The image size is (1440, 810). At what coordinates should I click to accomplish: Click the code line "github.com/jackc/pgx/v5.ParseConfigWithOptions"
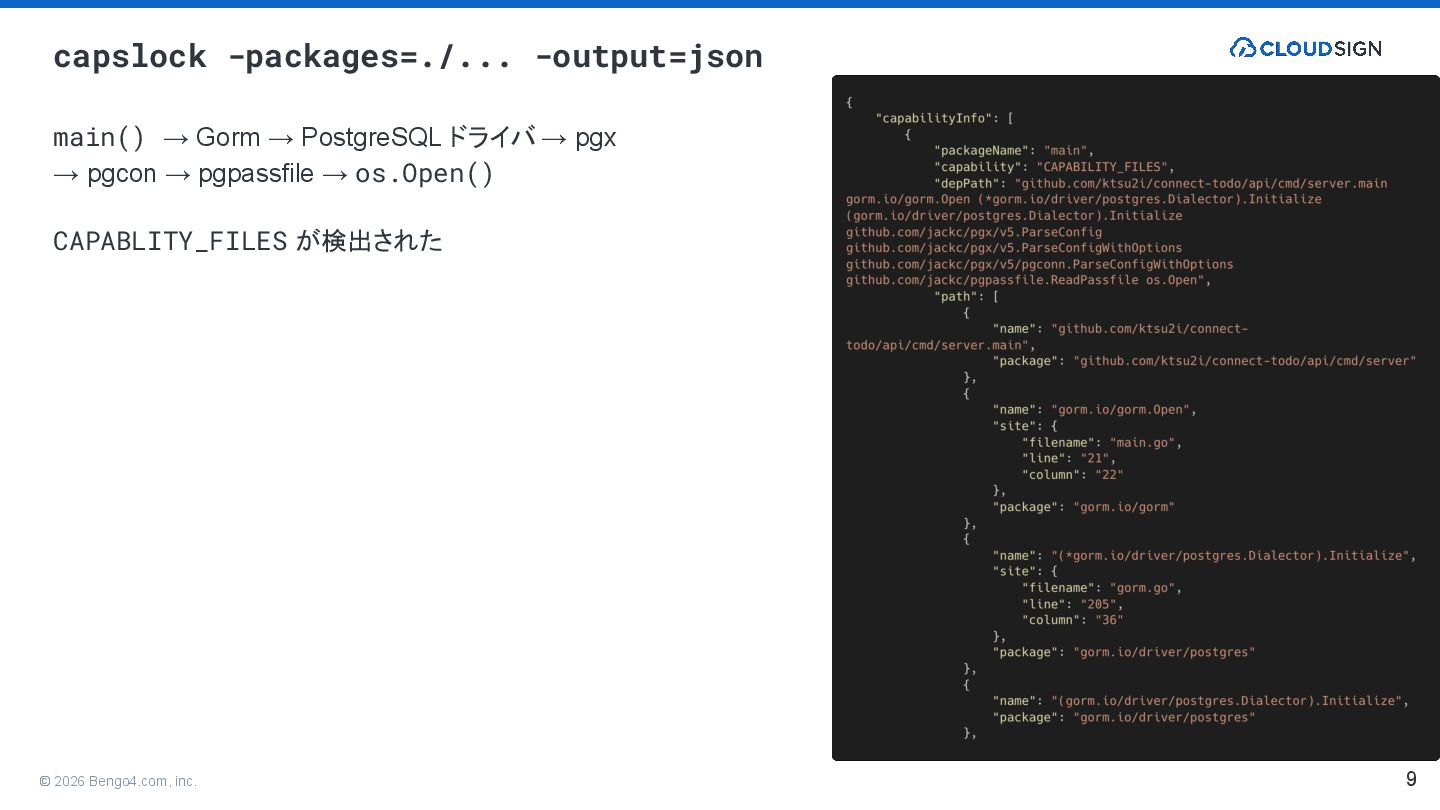point(1014,248)
